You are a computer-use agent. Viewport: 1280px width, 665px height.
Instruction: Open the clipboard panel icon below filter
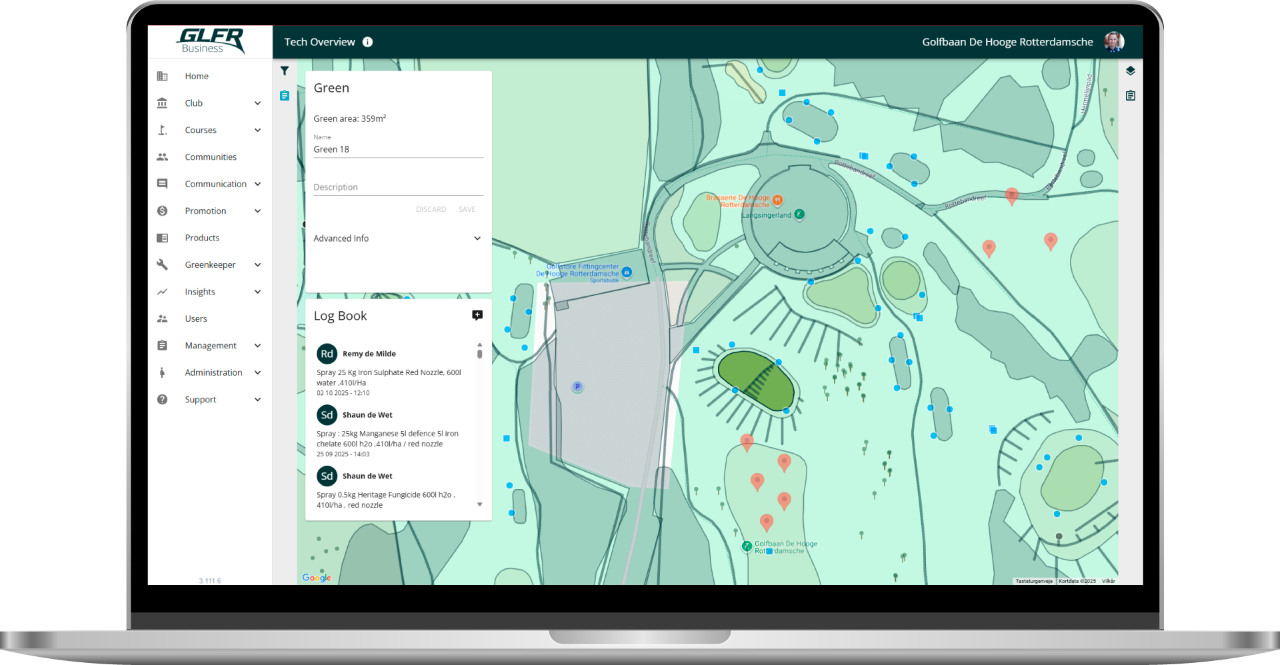point(285,96)
